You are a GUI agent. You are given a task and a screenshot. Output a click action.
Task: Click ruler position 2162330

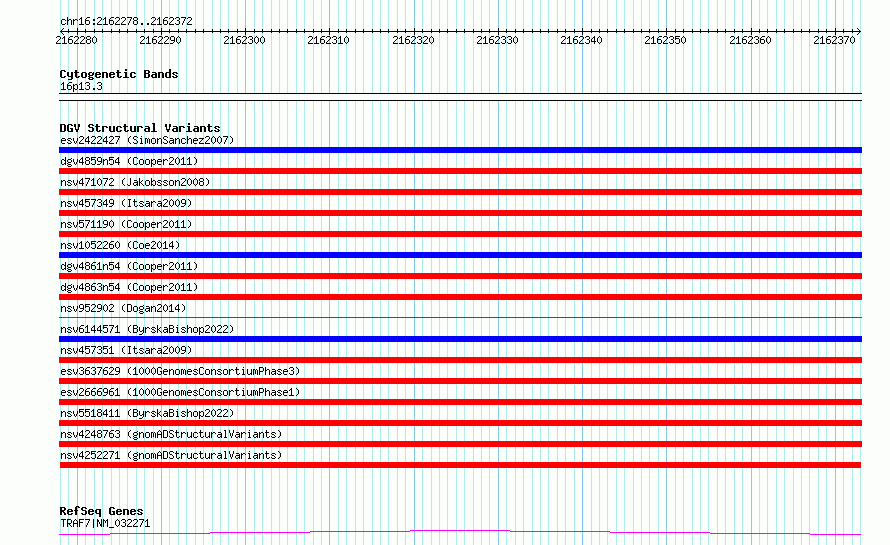[x=497, y=40]
